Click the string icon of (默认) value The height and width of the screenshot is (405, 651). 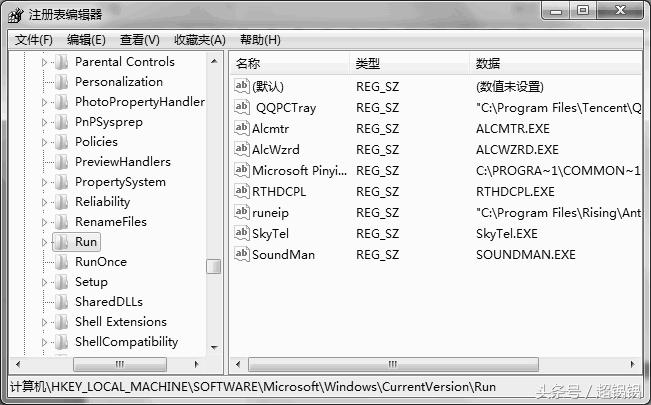(x=242, y=86)
